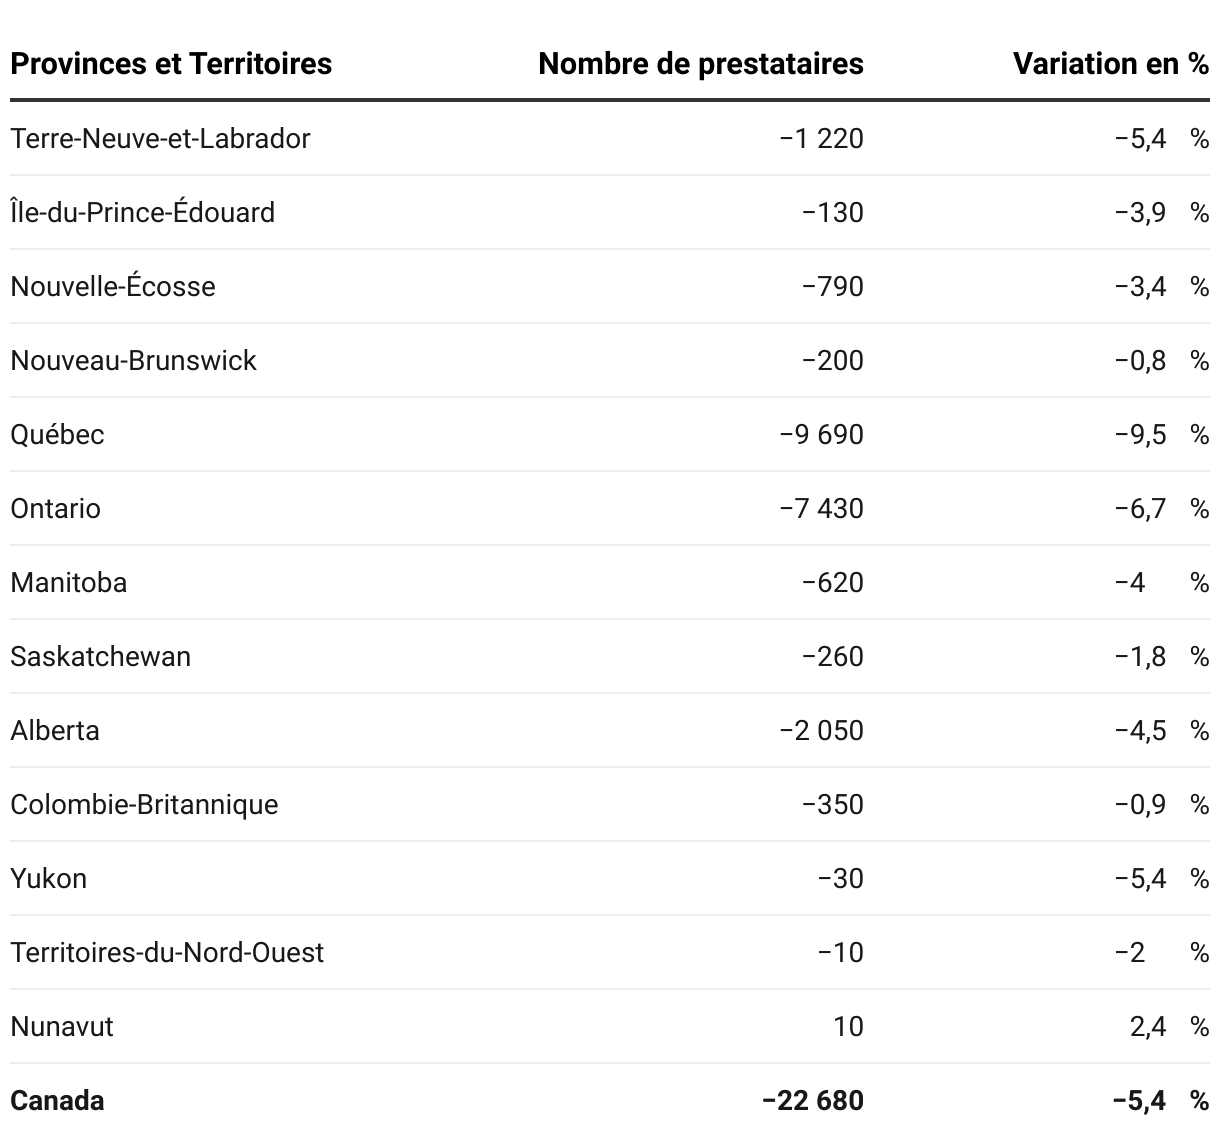Click the Provinces et Territoires column header
1220x1146 pixels.
point(171,64)
